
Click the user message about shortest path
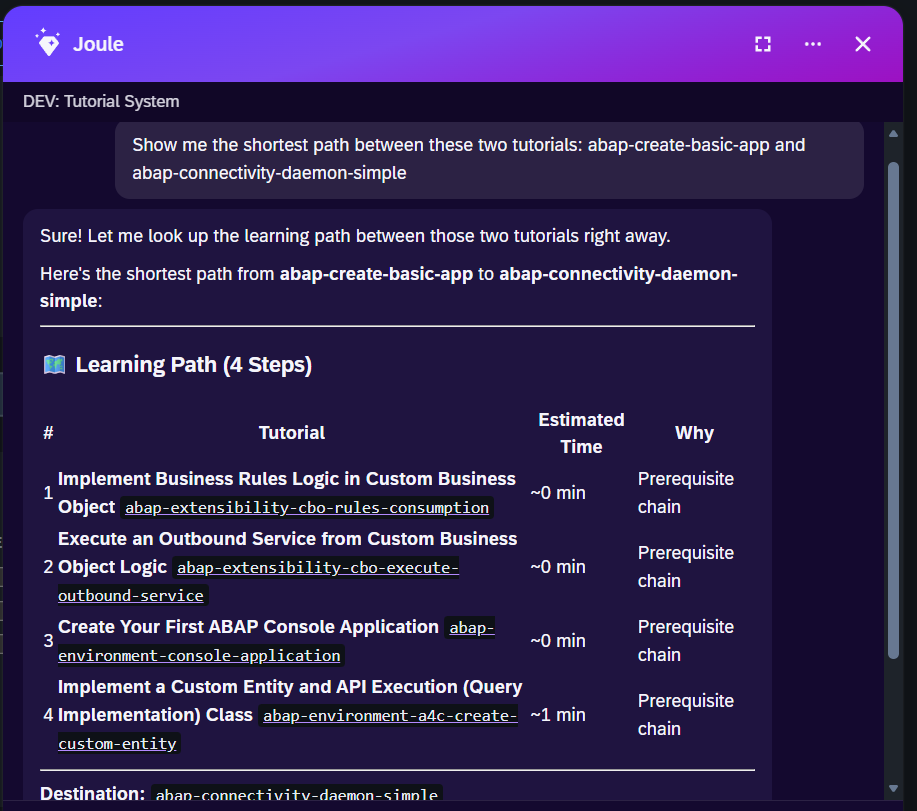pos(489,159)
